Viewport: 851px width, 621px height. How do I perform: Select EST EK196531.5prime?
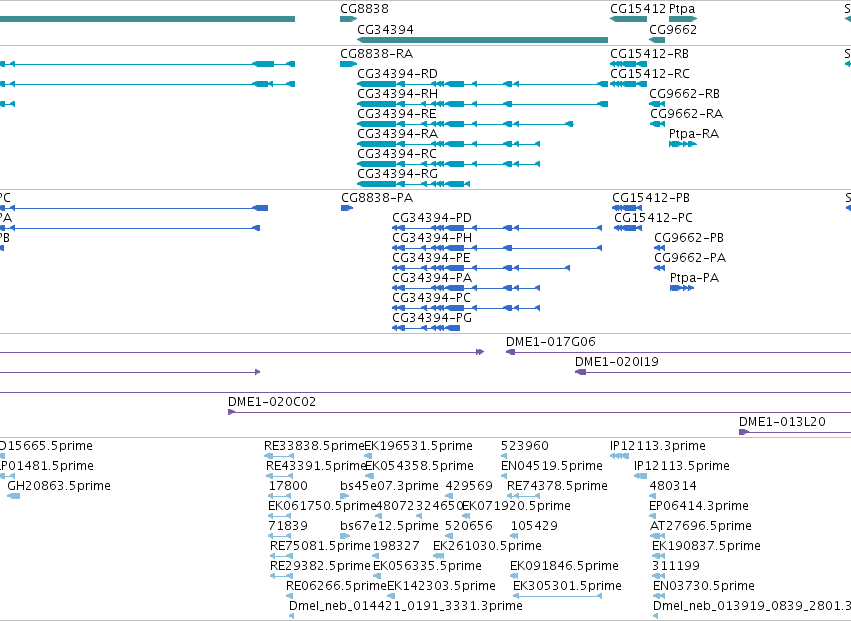point(418,446)
